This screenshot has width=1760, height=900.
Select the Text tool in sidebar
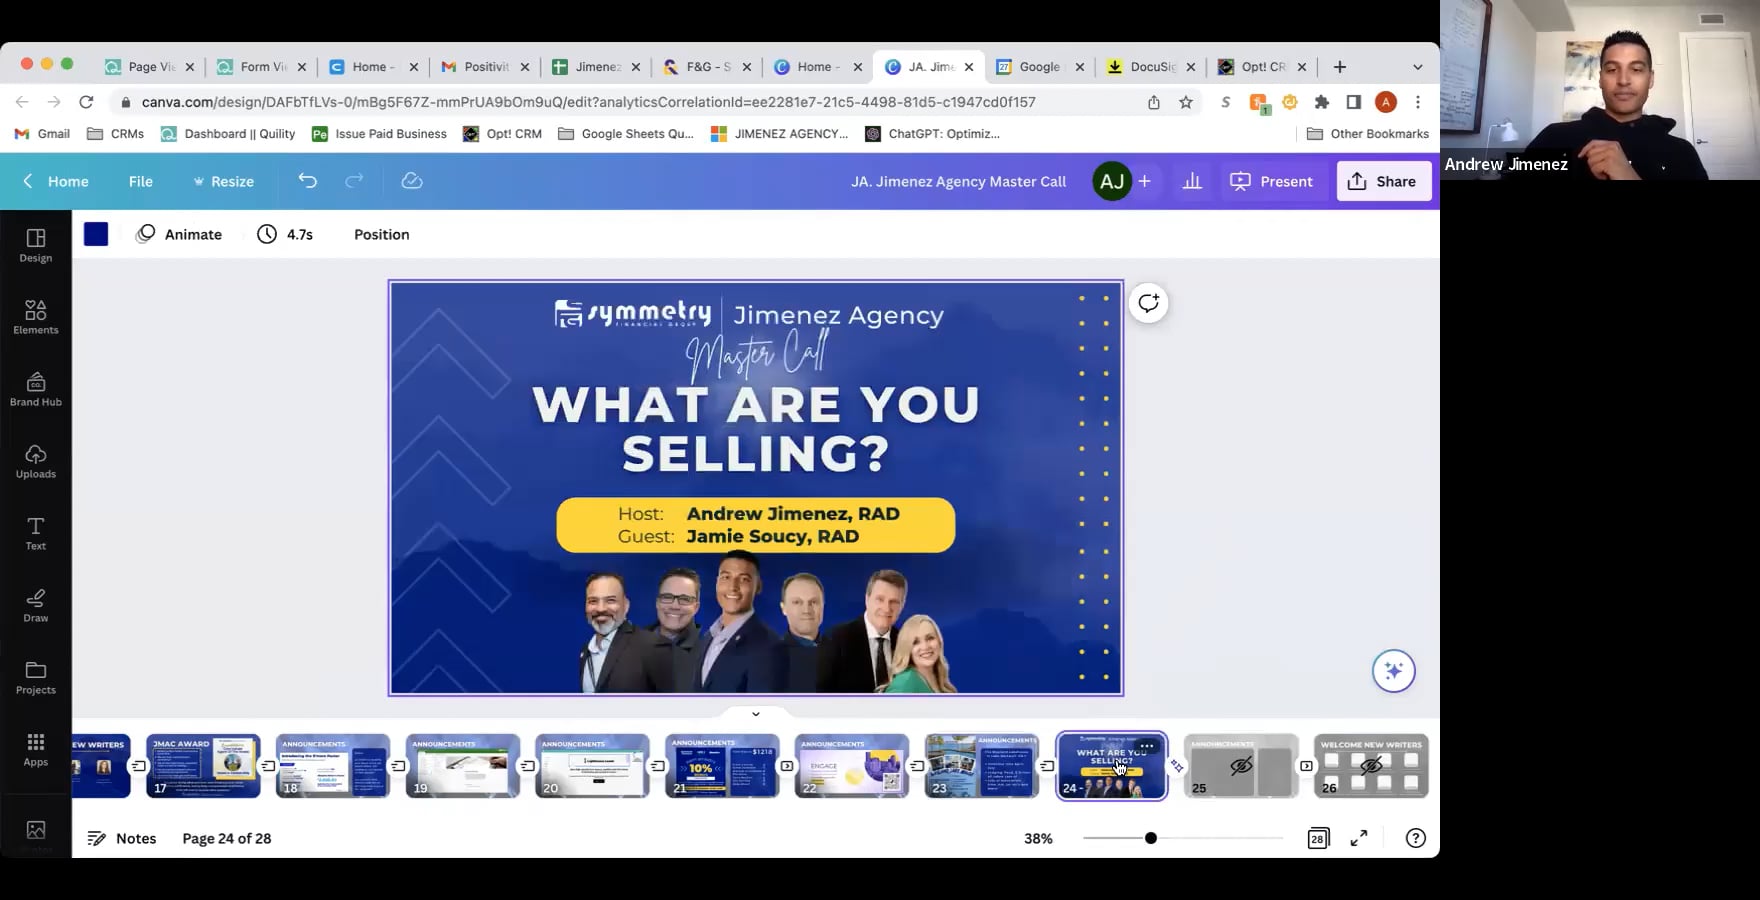coord(35,533)
